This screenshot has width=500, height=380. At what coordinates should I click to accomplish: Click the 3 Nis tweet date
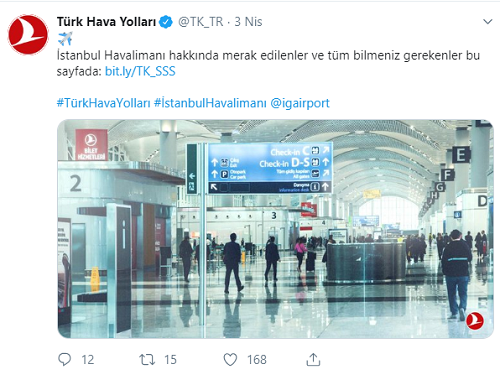248,22
